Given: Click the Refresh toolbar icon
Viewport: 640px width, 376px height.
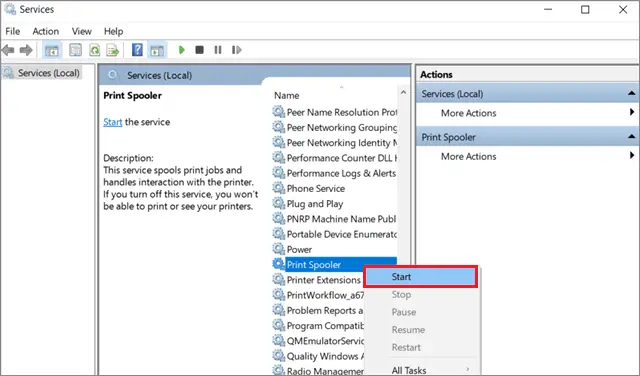Looking at the screenshot, I should pyautogui.click(x=95, y=50).
